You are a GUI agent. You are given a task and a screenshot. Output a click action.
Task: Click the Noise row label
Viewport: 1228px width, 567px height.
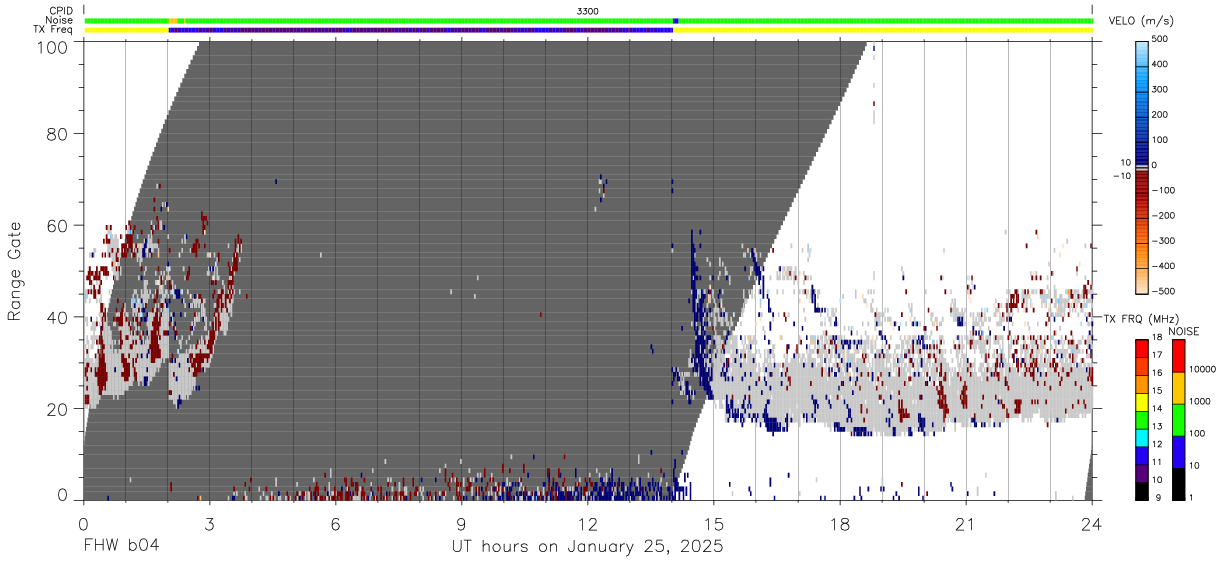59,20
